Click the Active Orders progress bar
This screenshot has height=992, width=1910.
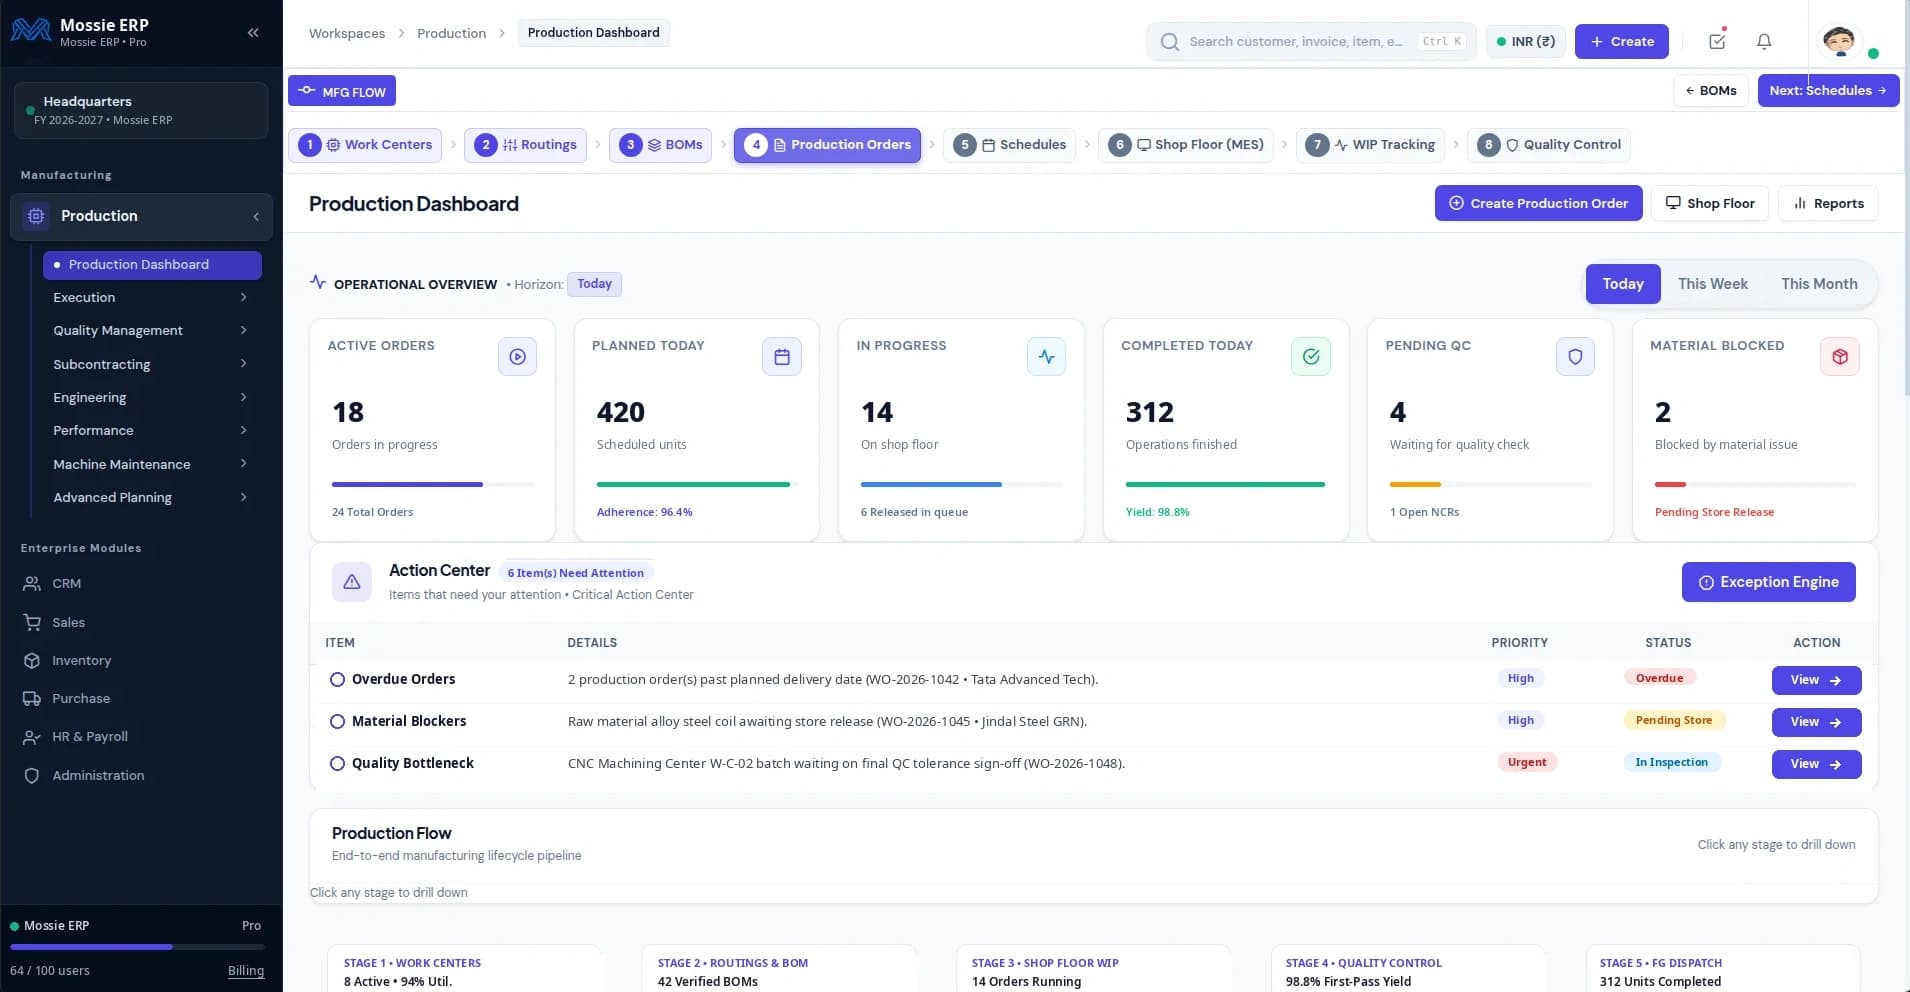(x=432, y=485)
